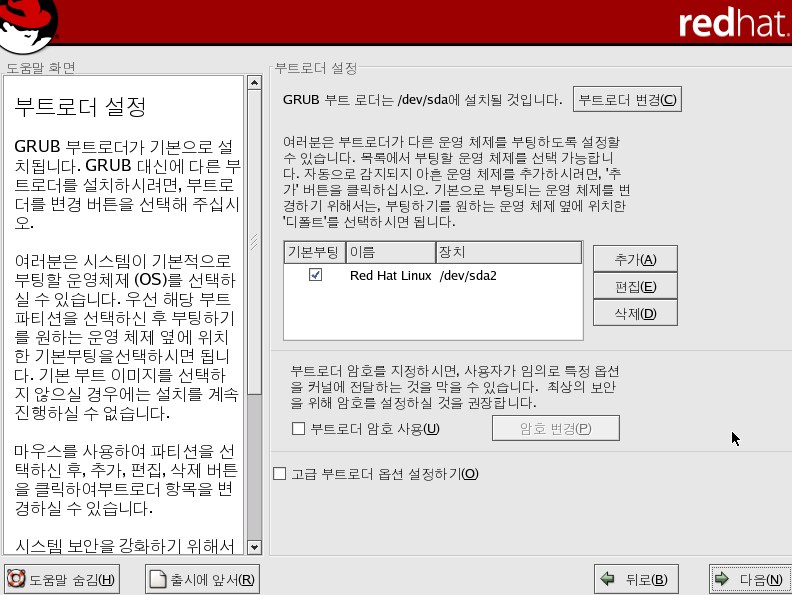Click help panel scrollbar down arrow
This screenshot has height=595, width=792.
click(x=255, y=547)
